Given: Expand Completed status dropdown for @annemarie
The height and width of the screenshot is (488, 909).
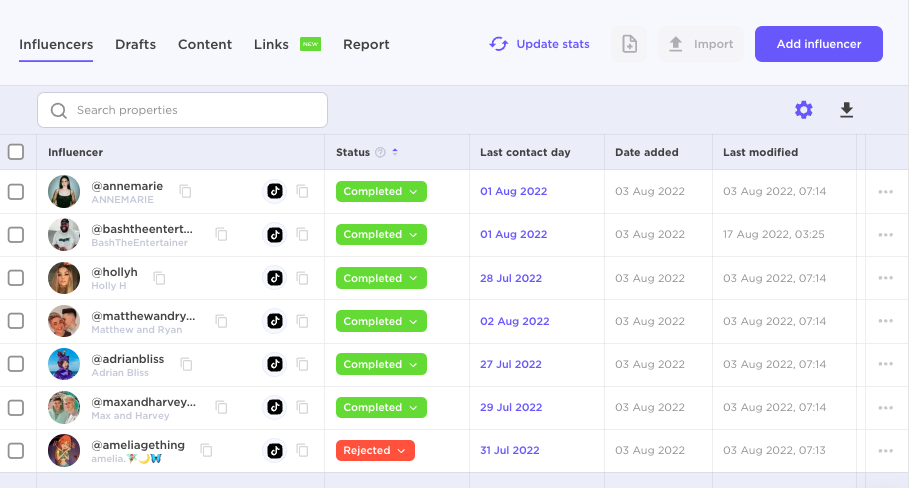Looking at the screenshot, I should point(381,192).
